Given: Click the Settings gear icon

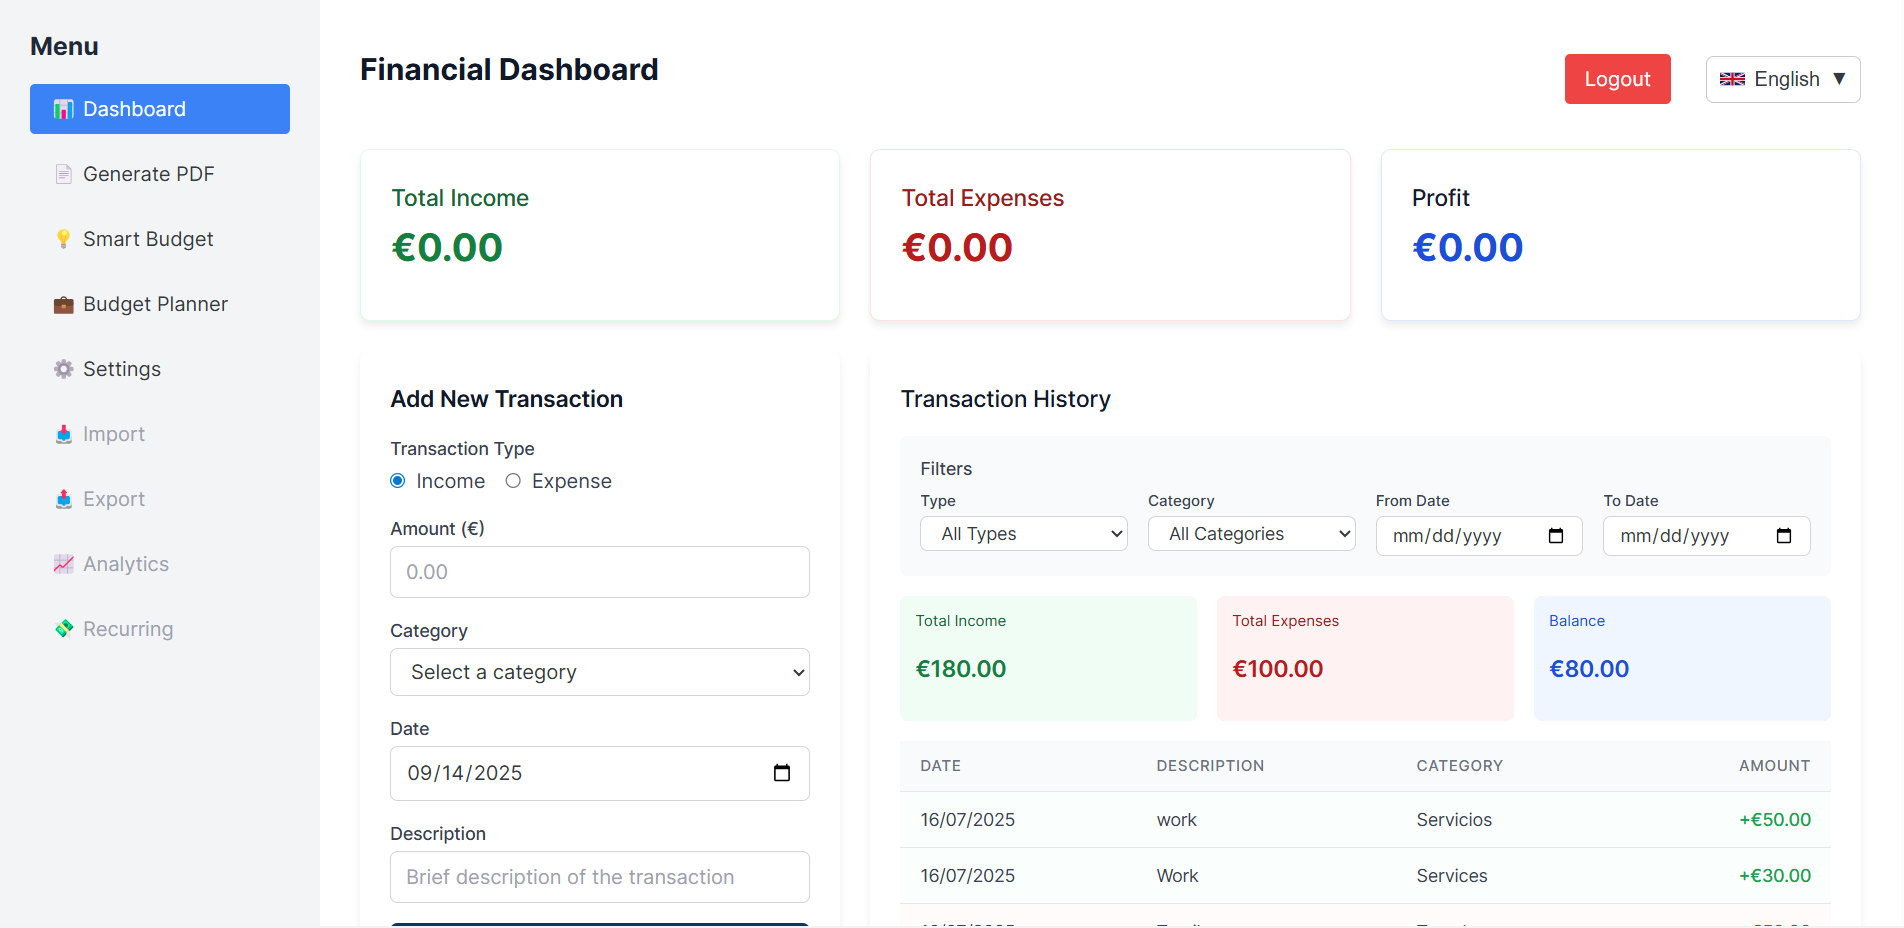Looking at the screenshot, I should coord(63,368).
